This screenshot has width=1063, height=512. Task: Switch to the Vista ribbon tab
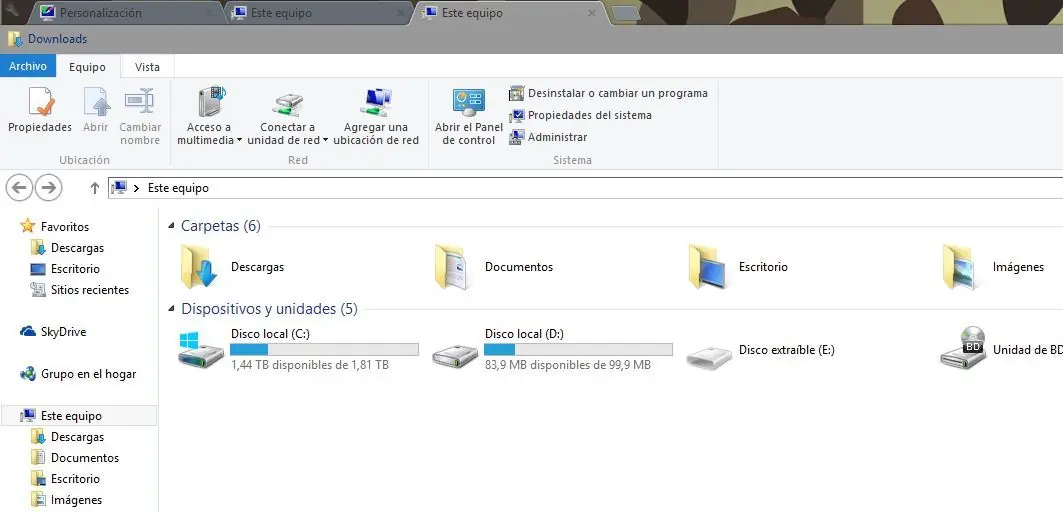point(147,66)
